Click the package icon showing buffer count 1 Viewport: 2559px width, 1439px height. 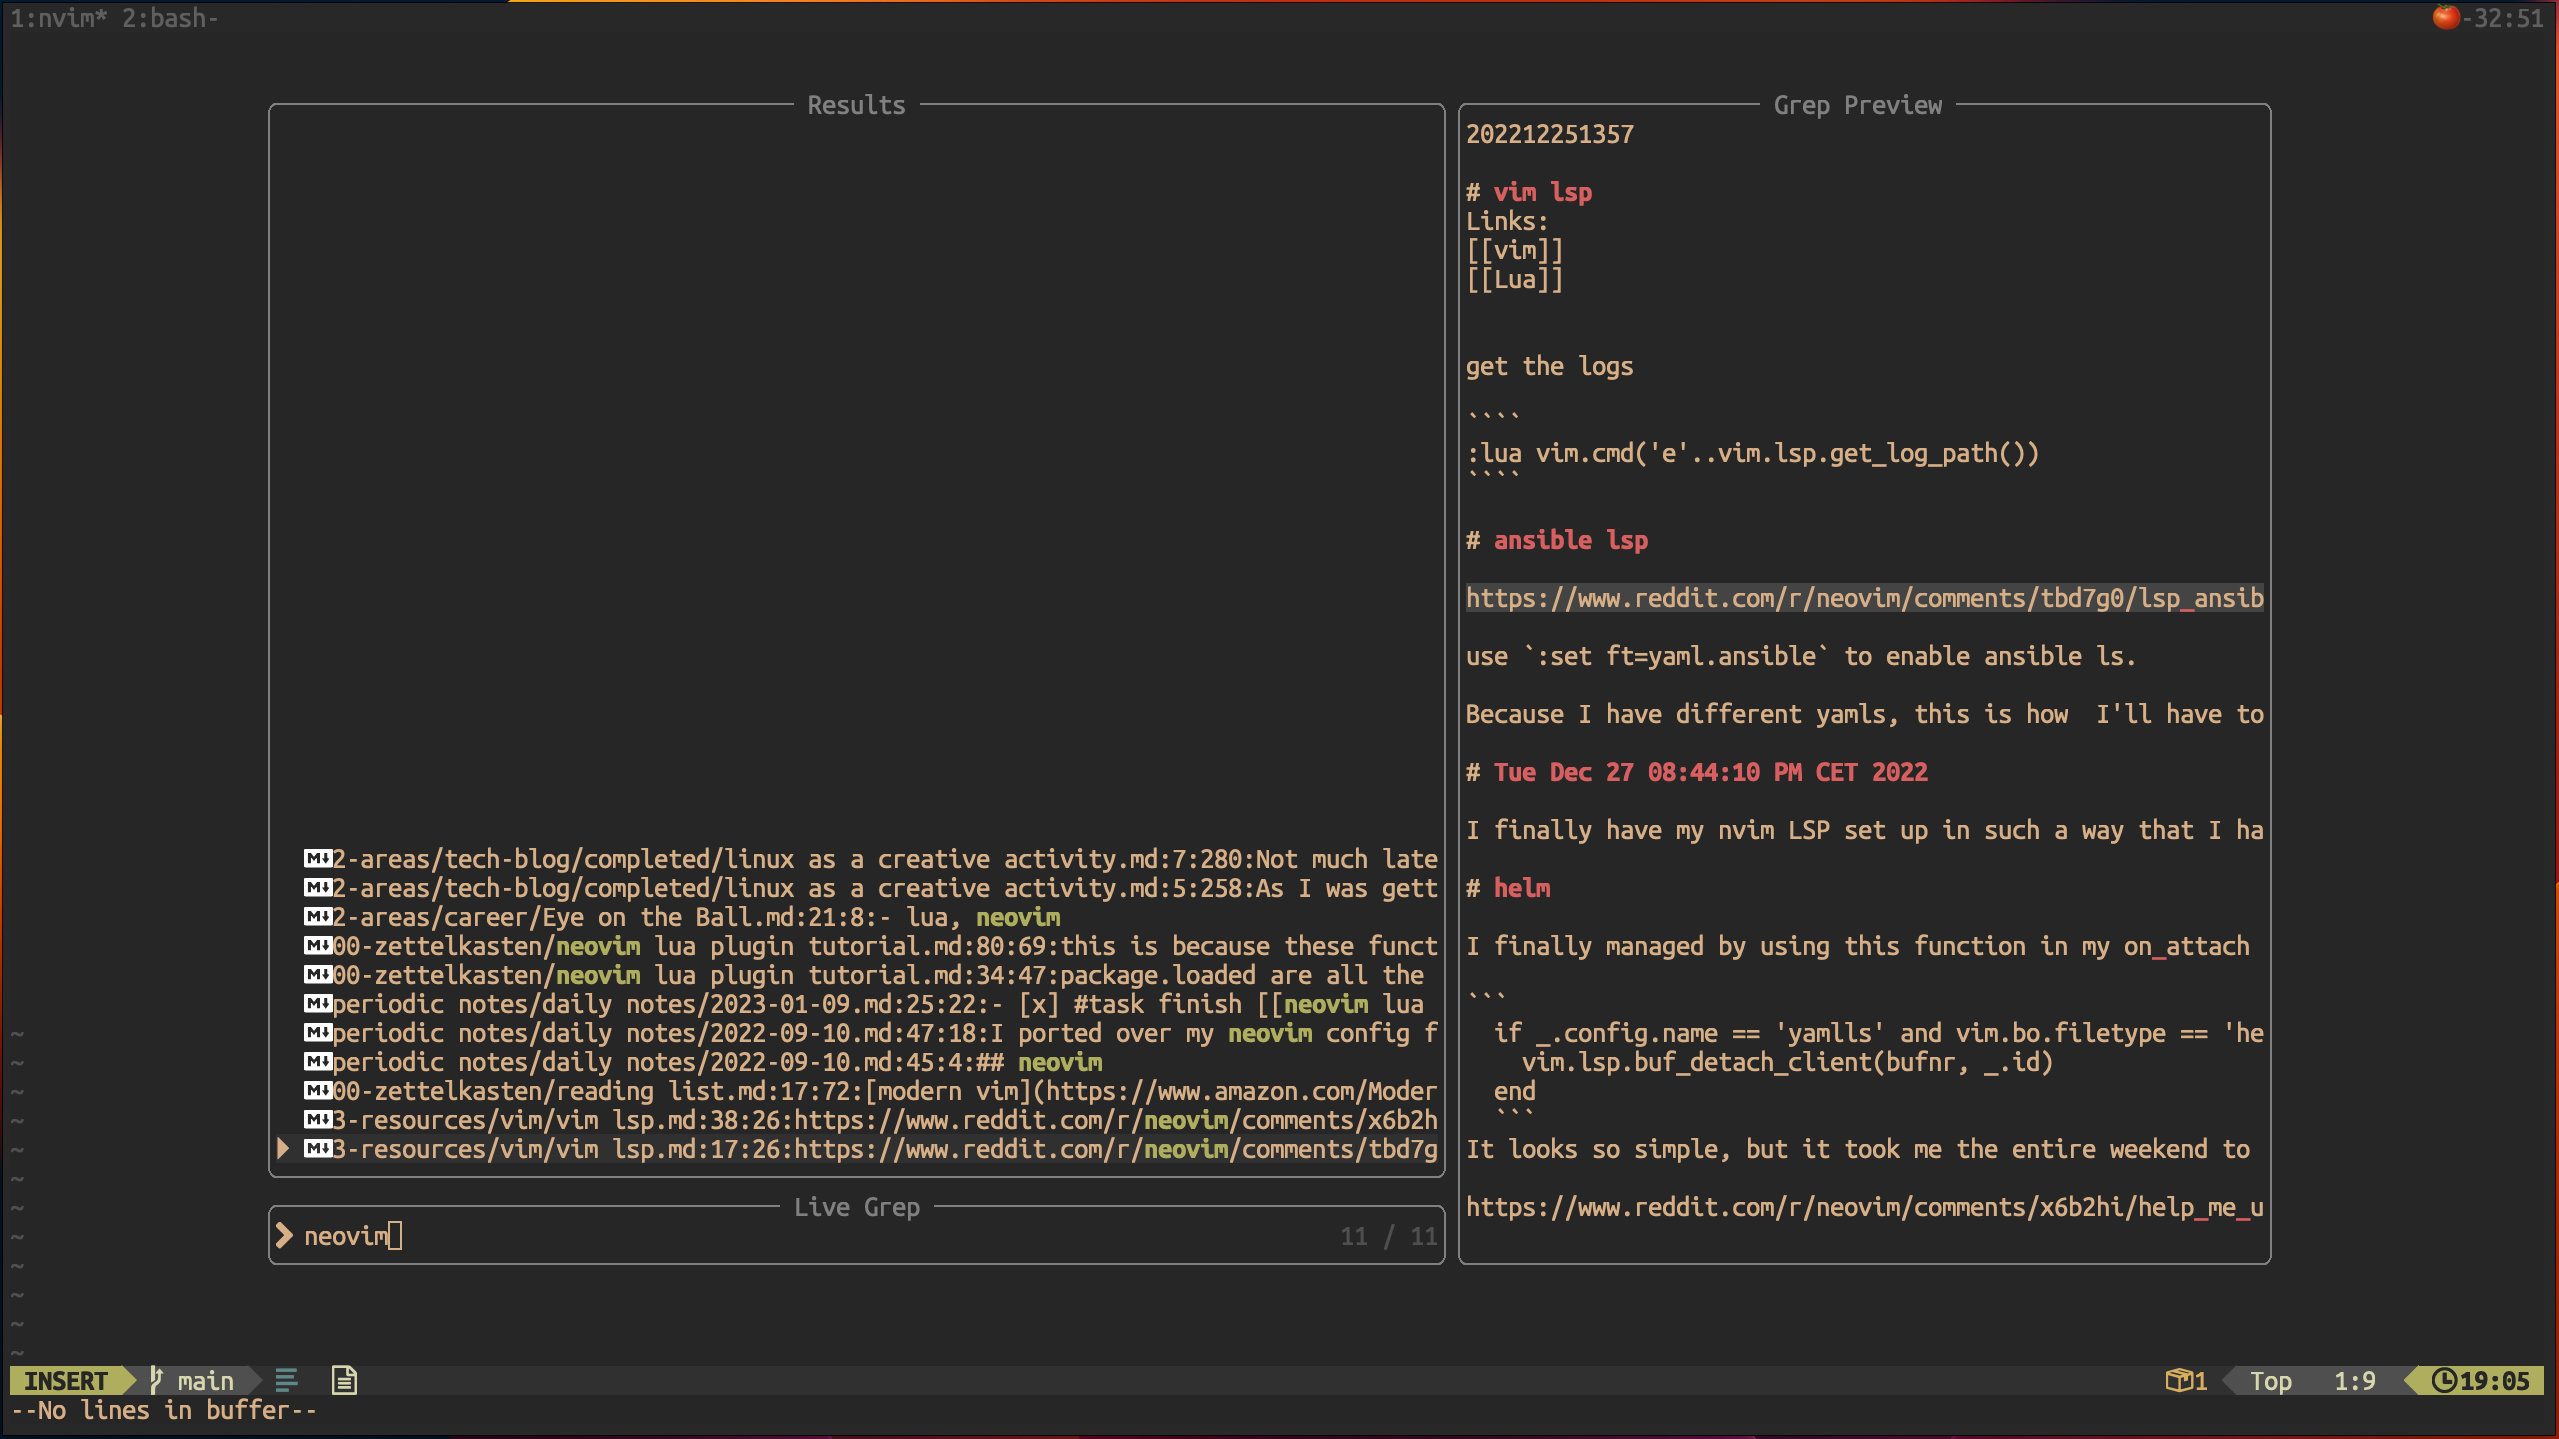click(x=2184, y=1380)
